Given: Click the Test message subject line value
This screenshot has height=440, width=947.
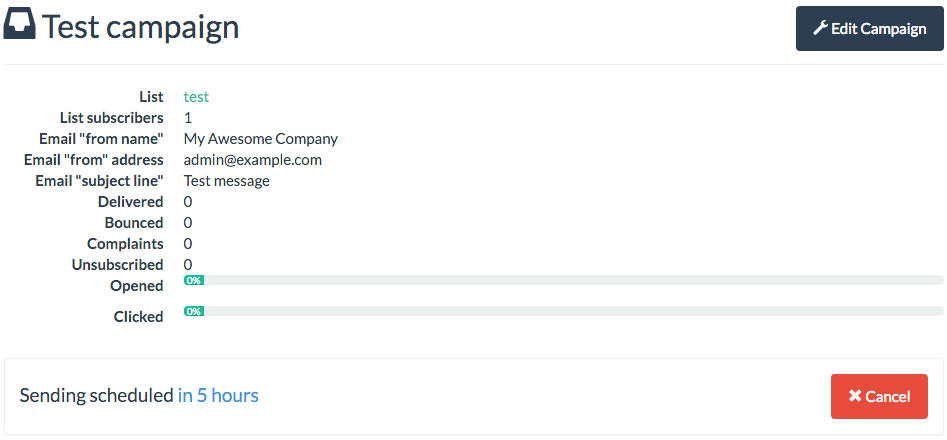Looking at the screenshot, I should [226, 181].
